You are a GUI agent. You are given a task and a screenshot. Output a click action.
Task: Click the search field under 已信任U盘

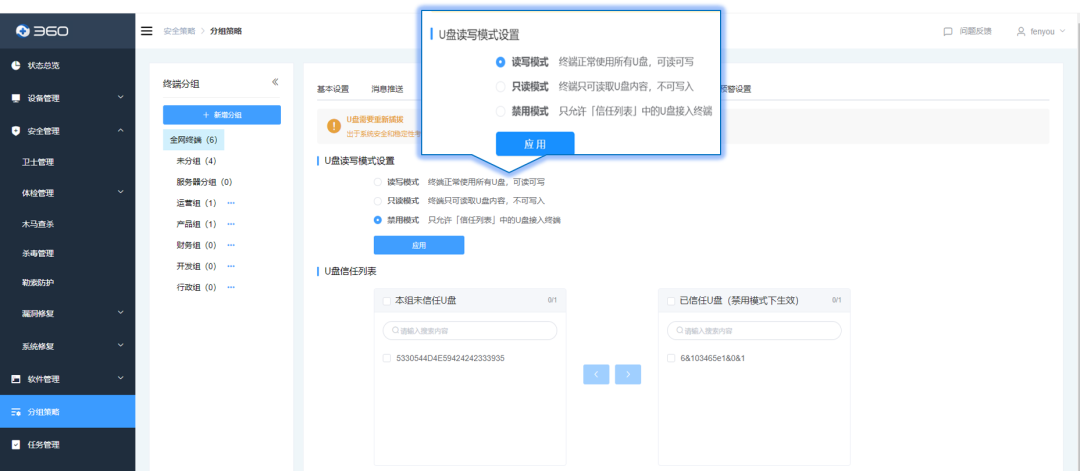pyautogui.click(x=754, y=331)
